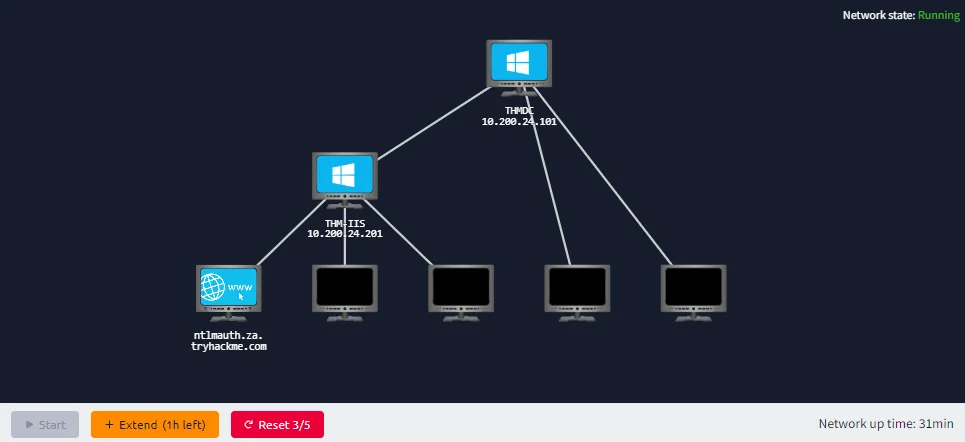Image resolution: width=965 pixels, height=442 pixels.
Task: Reset the network (3/5)
Action: pyautogui.click(x=278, y=425)
